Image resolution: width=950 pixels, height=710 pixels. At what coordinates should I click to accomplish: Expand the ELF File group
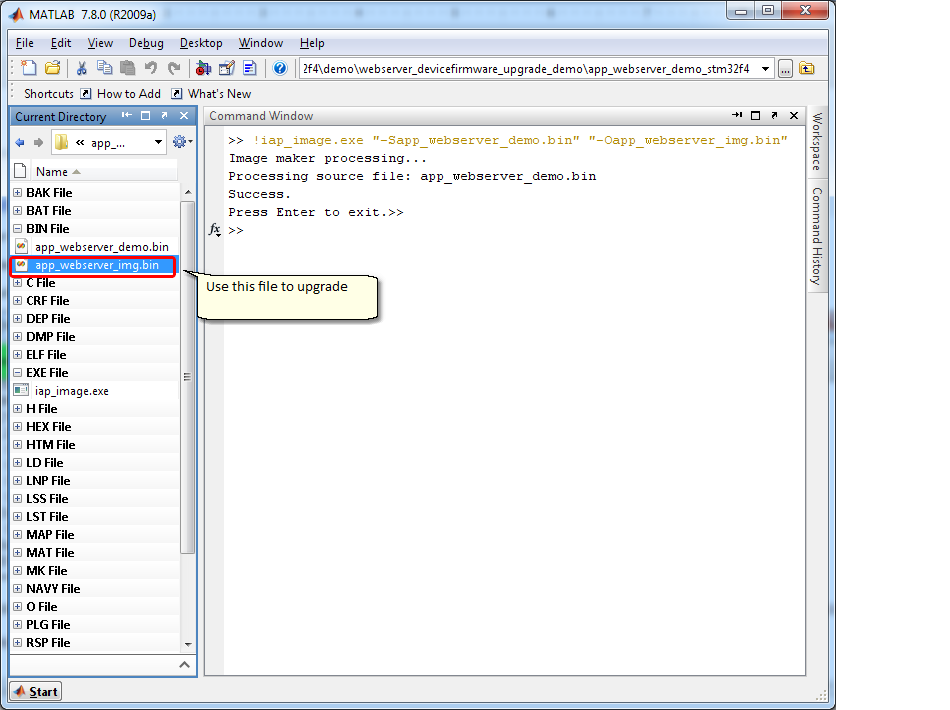click(18, 354)
